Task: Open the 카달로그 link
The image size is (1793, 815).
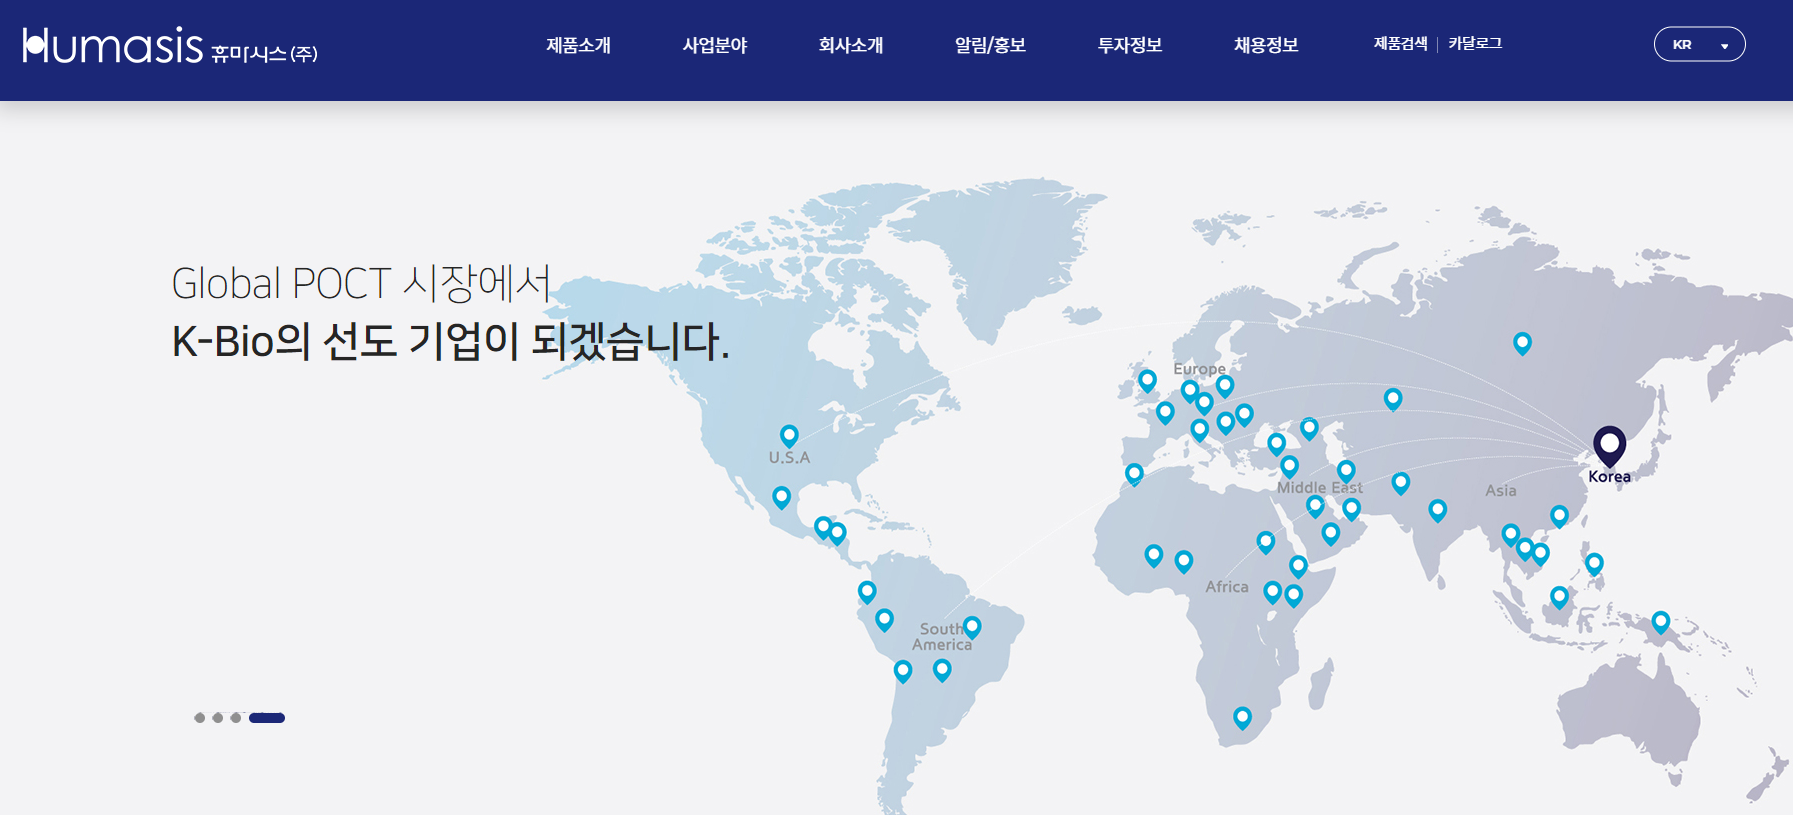Action: 1475,43
